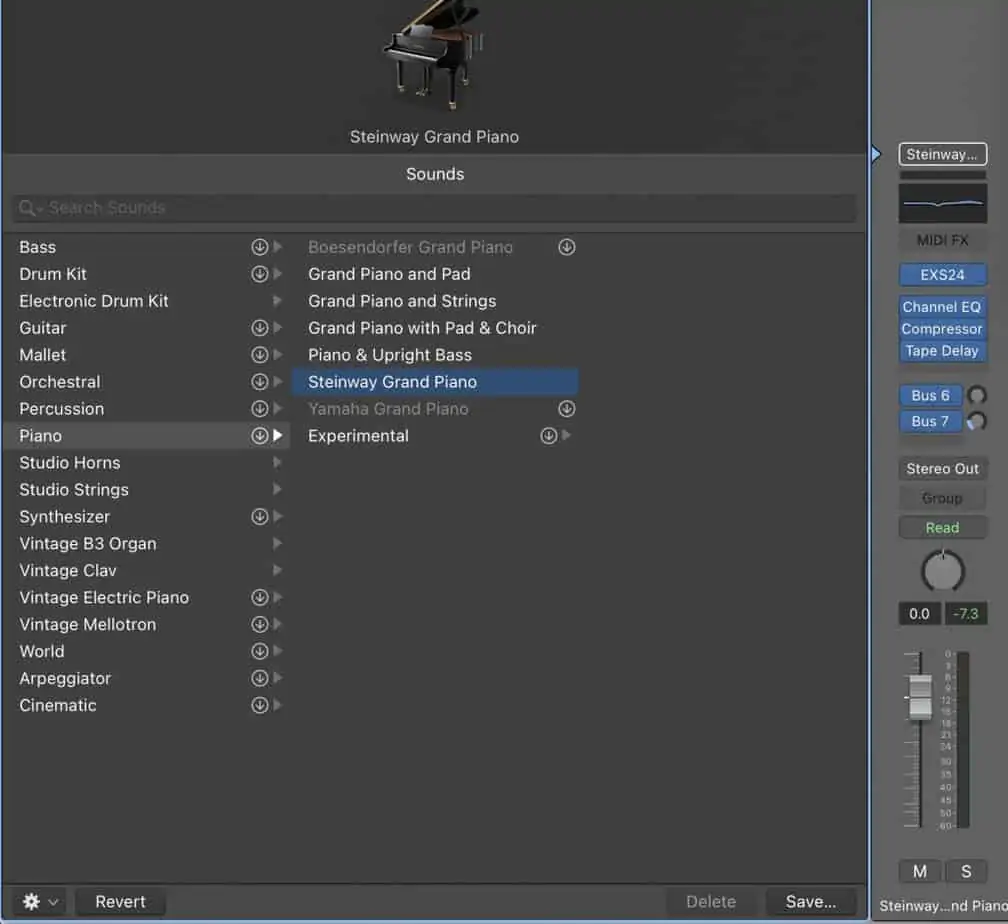Click the Delete button
Screen dimensions: 1008x924
(710, 901)
